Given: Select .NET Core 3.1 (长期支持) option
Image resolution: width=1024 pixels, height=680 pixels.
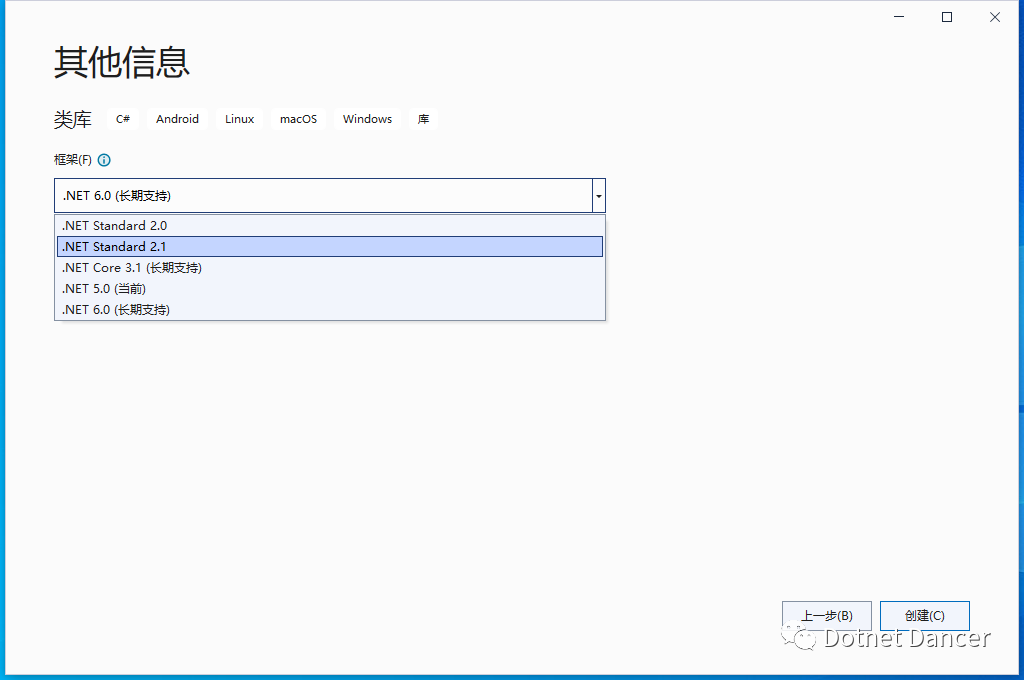Looking at the screenshot, I should 330,268.
